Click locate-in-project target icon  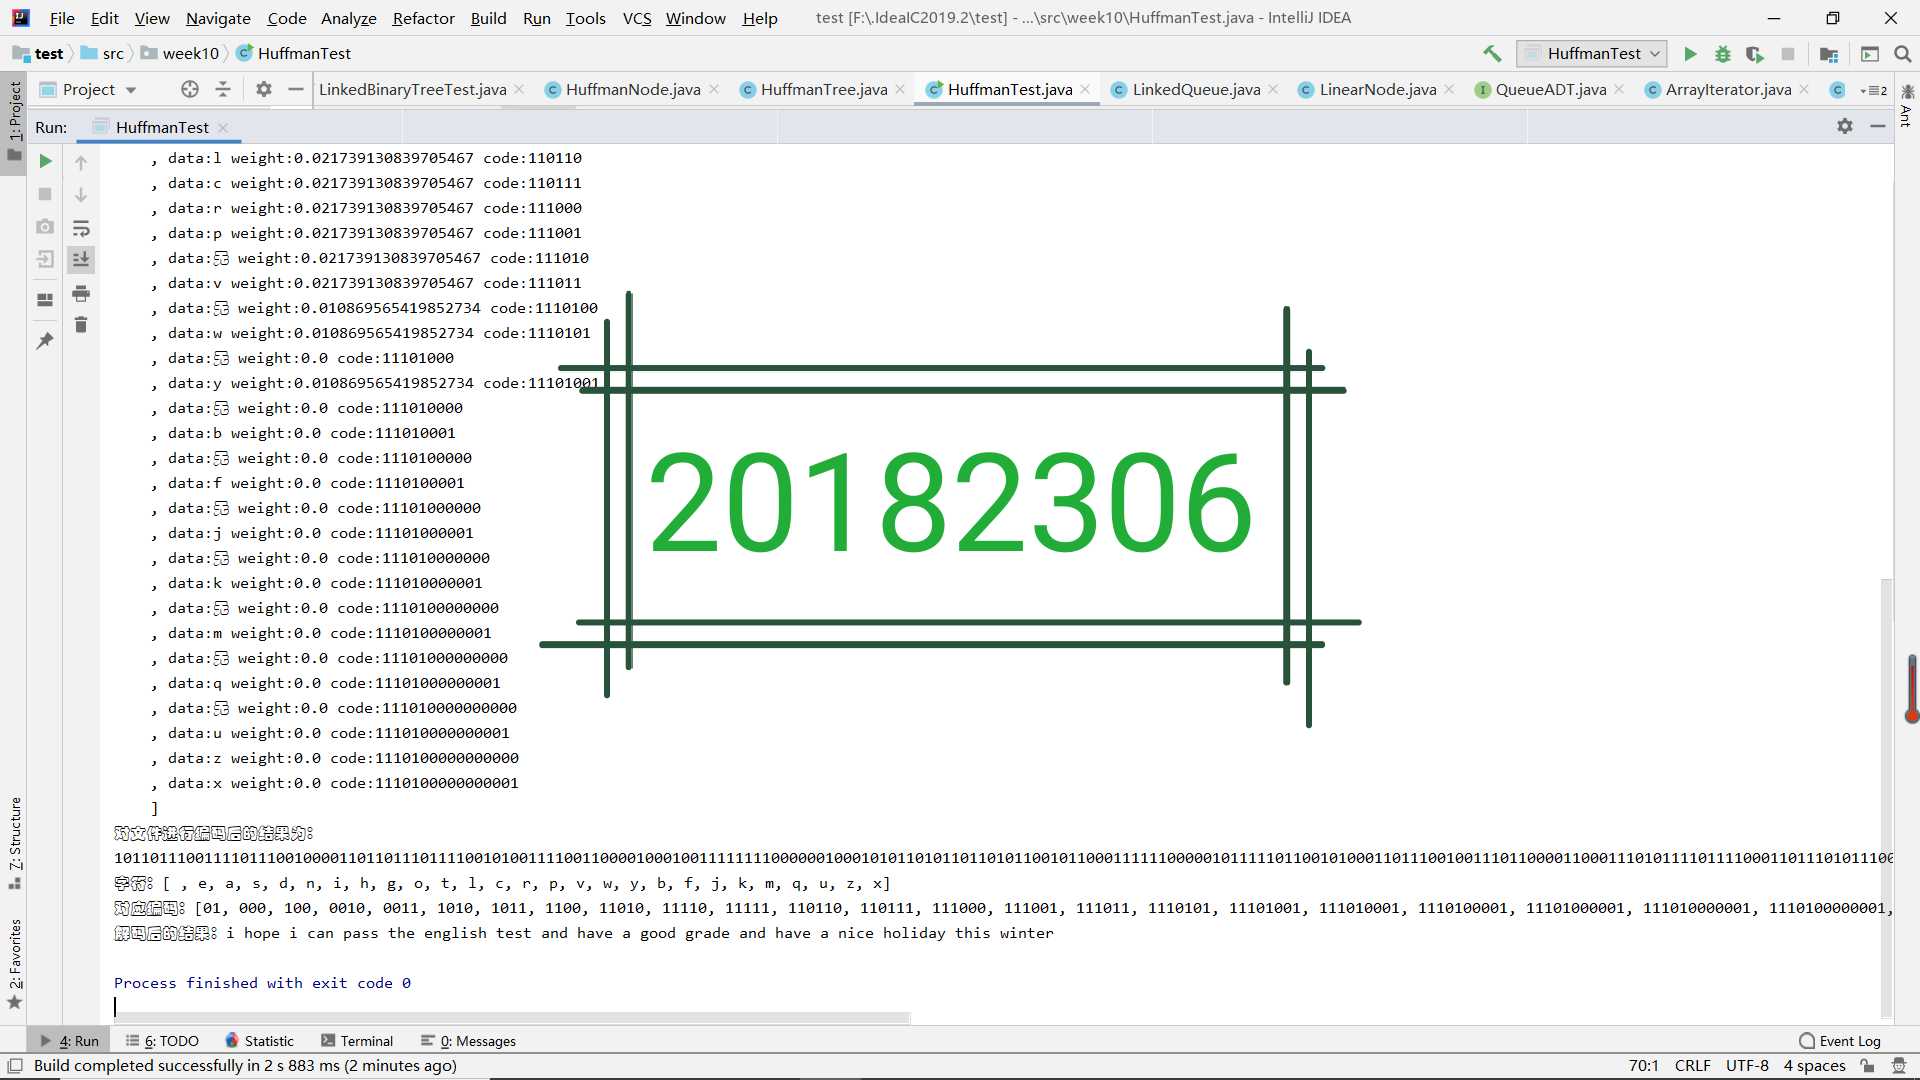point(190,89)
